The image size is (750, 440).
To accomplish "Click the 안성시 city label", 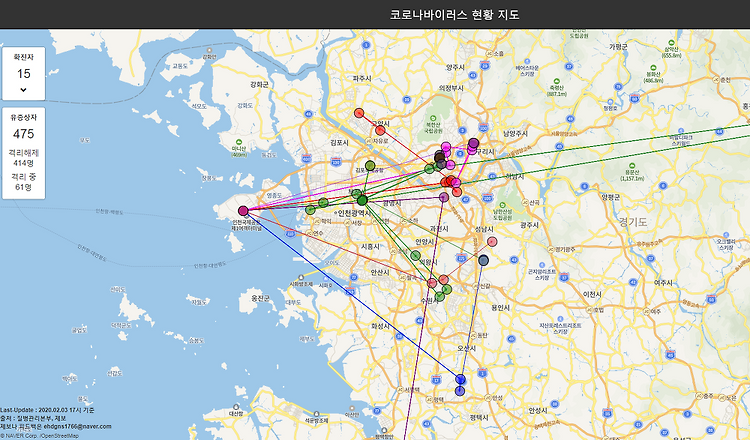I will coord(538,410).
